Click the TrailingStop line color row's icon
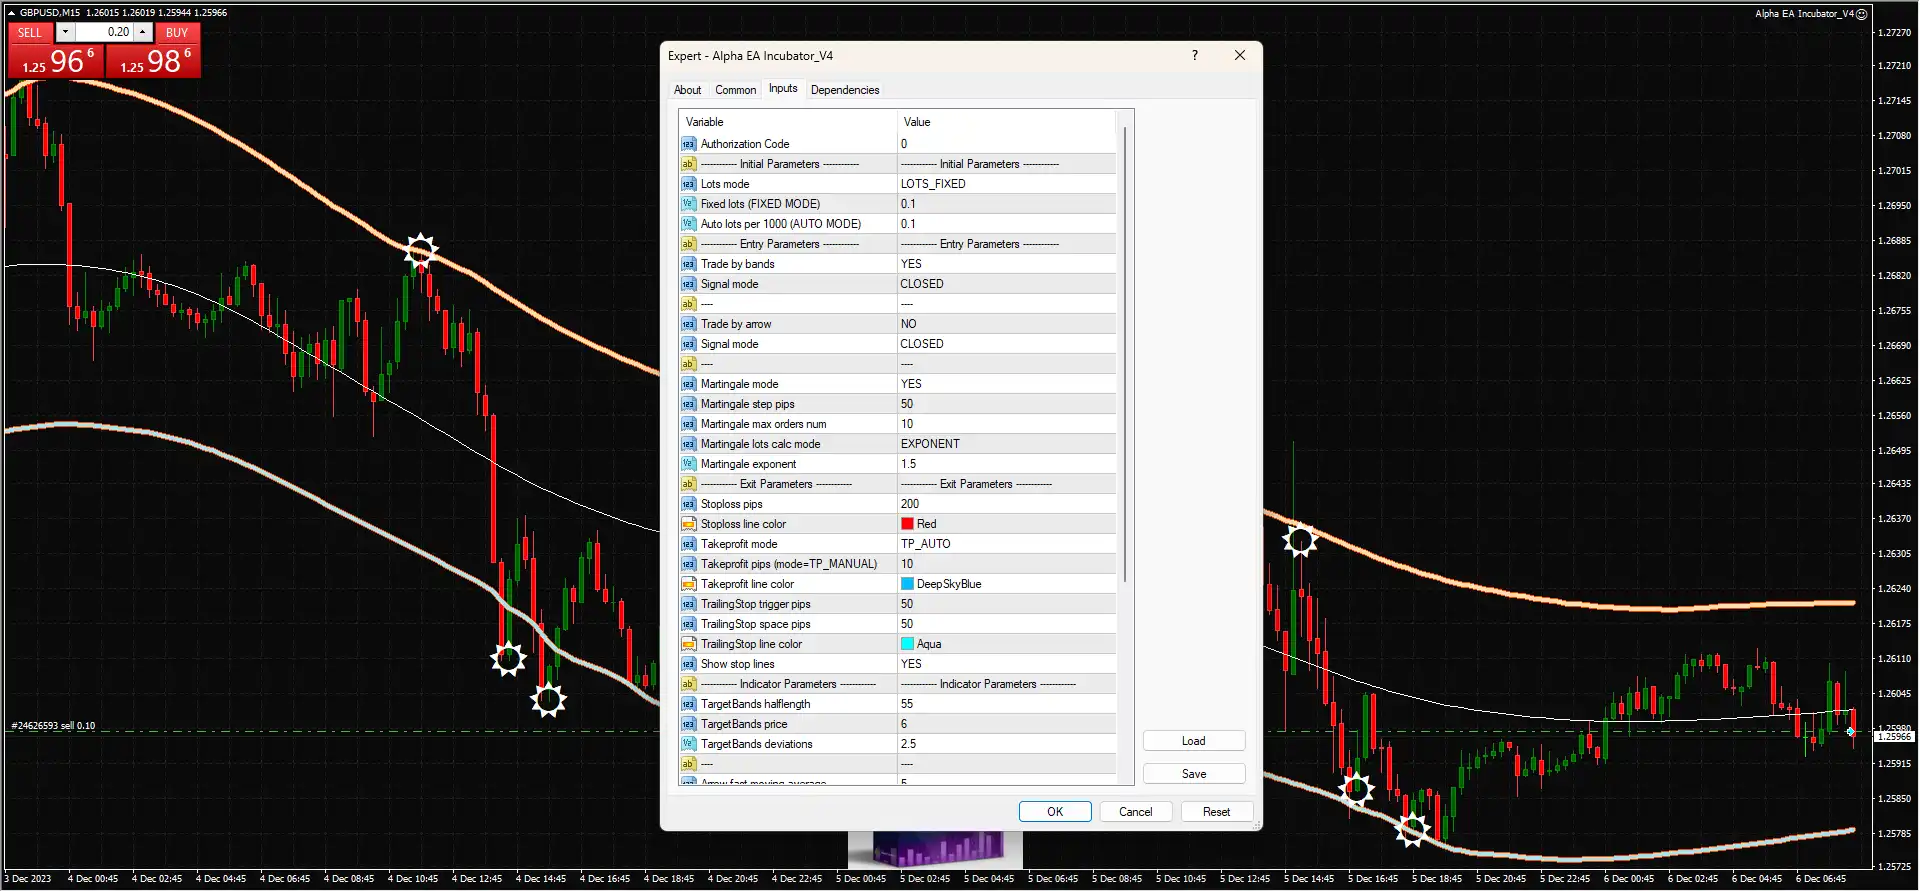Image resolution: width=1920 pixels, height=891 pixels. point(688,644)
